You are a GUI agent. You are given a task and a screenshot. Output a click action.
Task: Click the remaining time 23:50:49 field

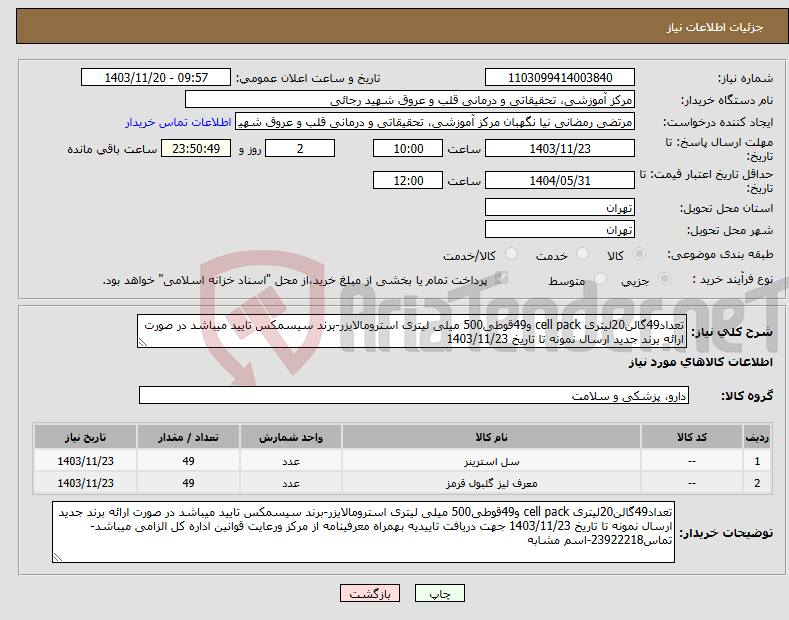196,148
